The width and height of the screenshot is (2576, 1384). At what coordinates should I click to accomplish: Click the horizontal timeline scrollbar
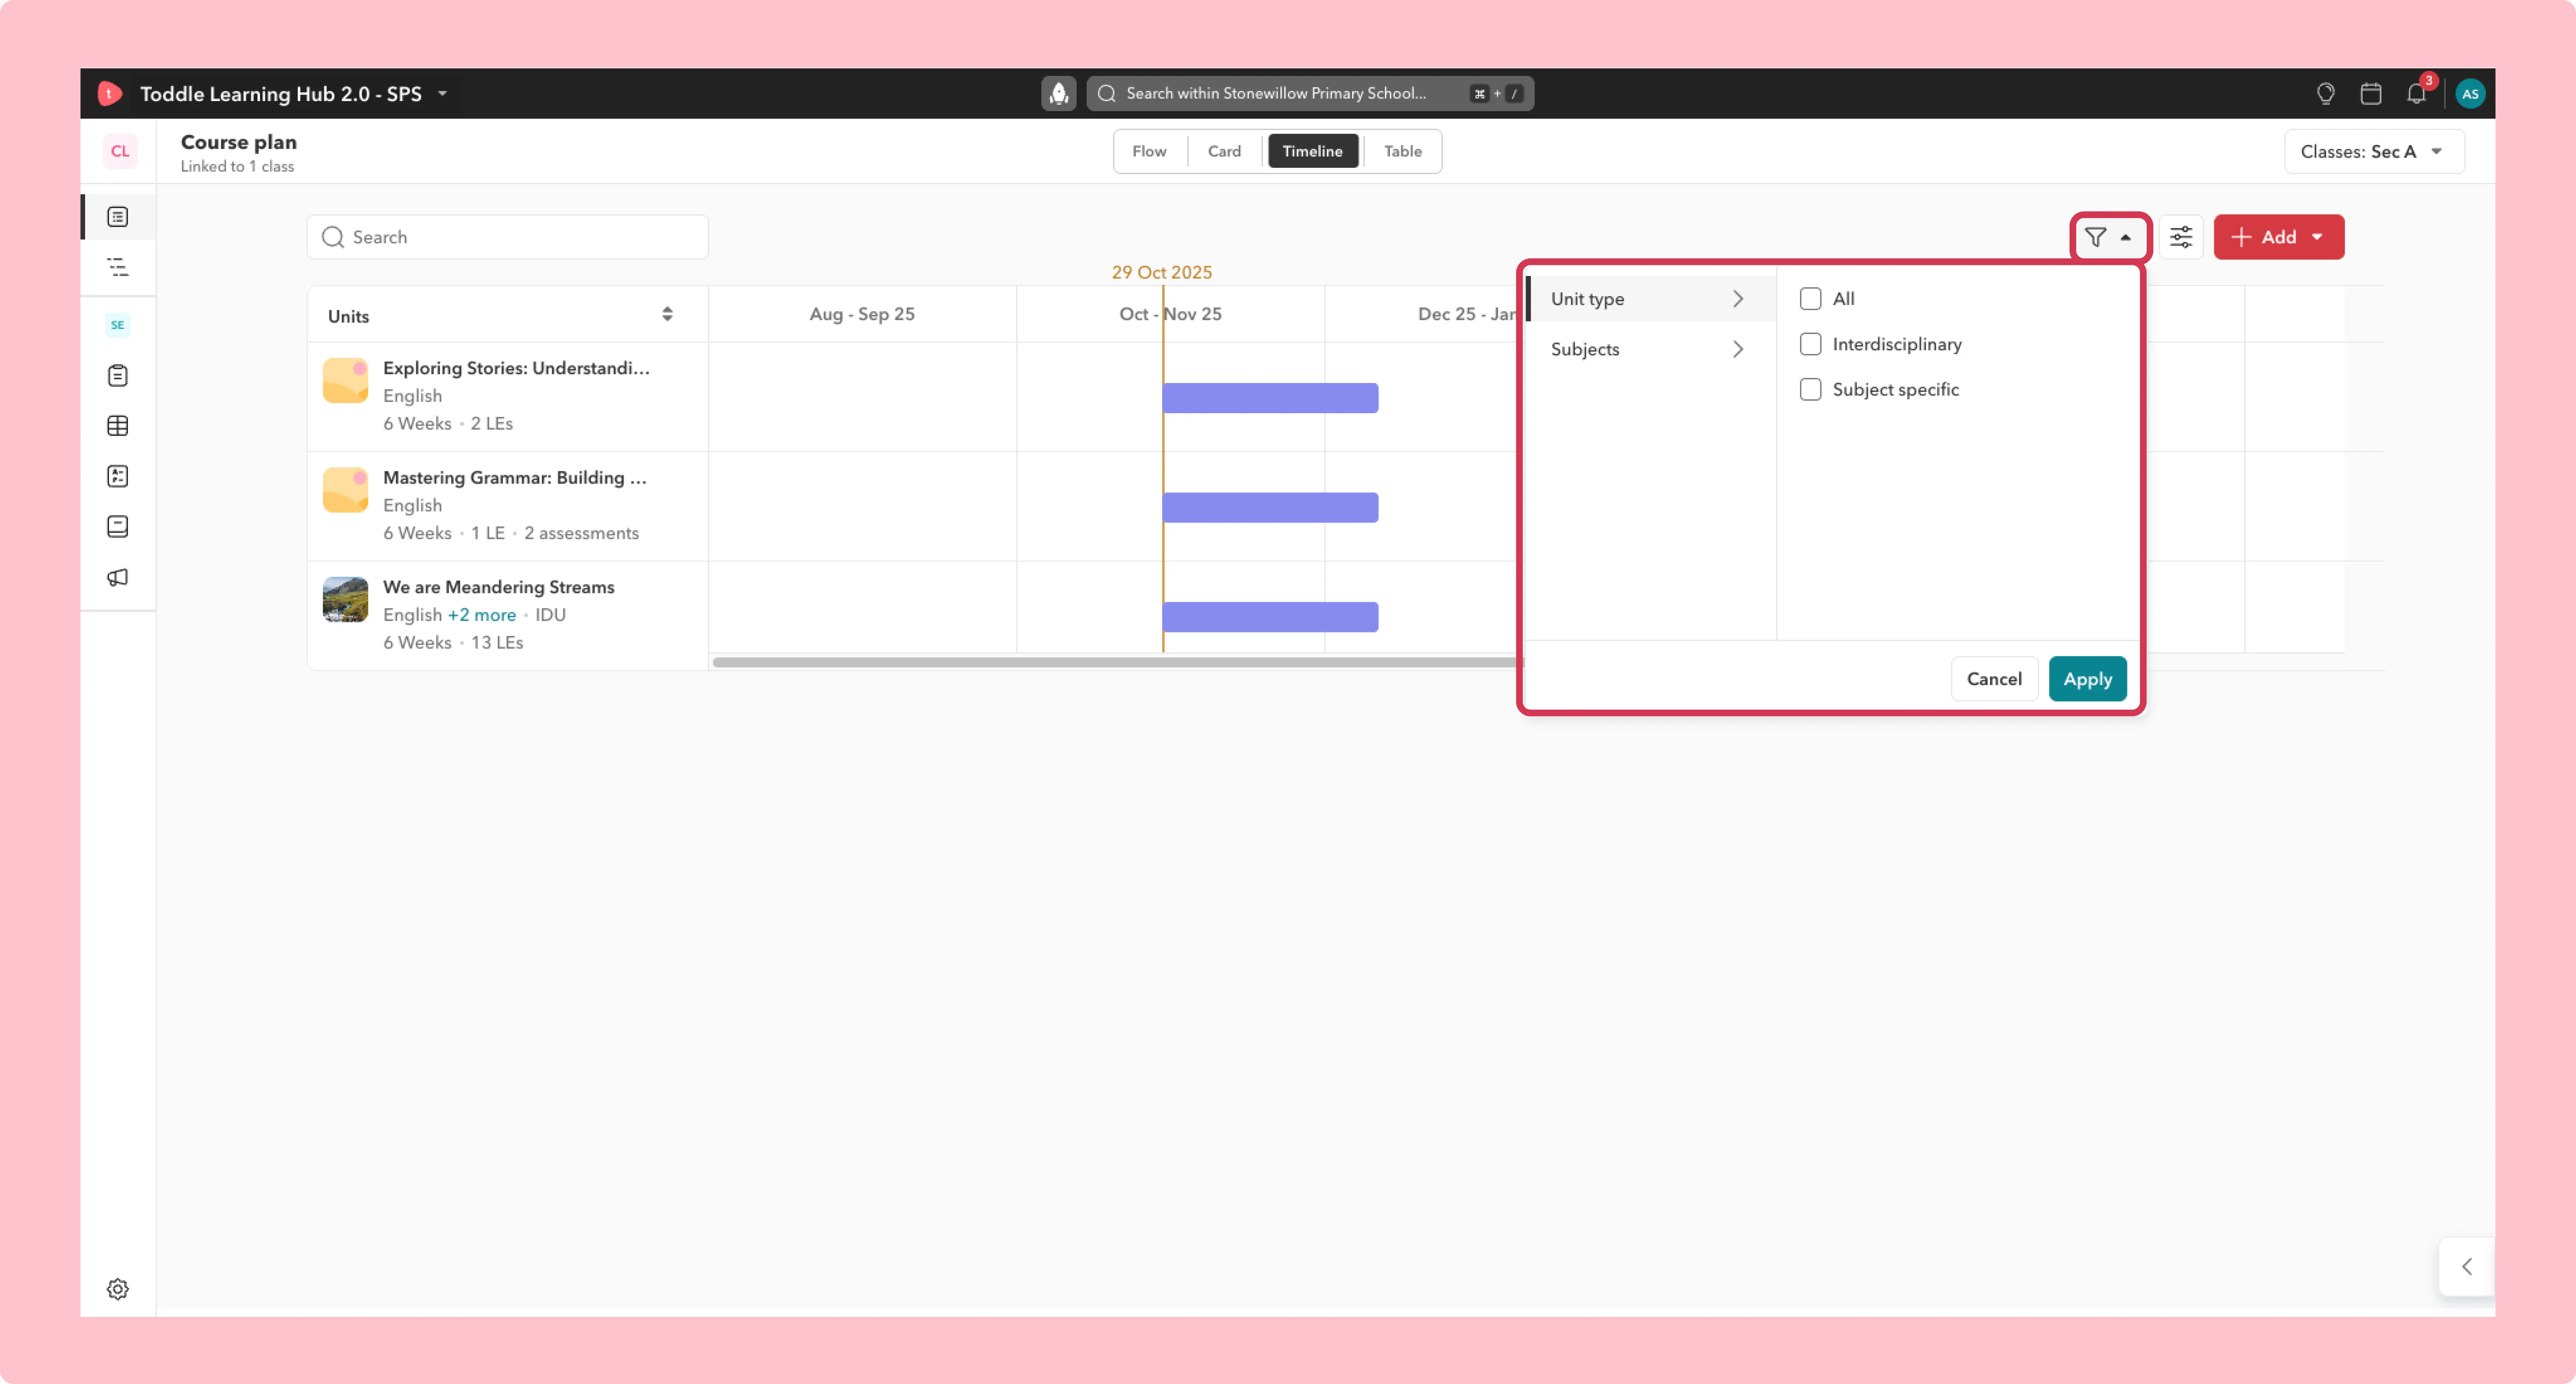point(1116,662)
